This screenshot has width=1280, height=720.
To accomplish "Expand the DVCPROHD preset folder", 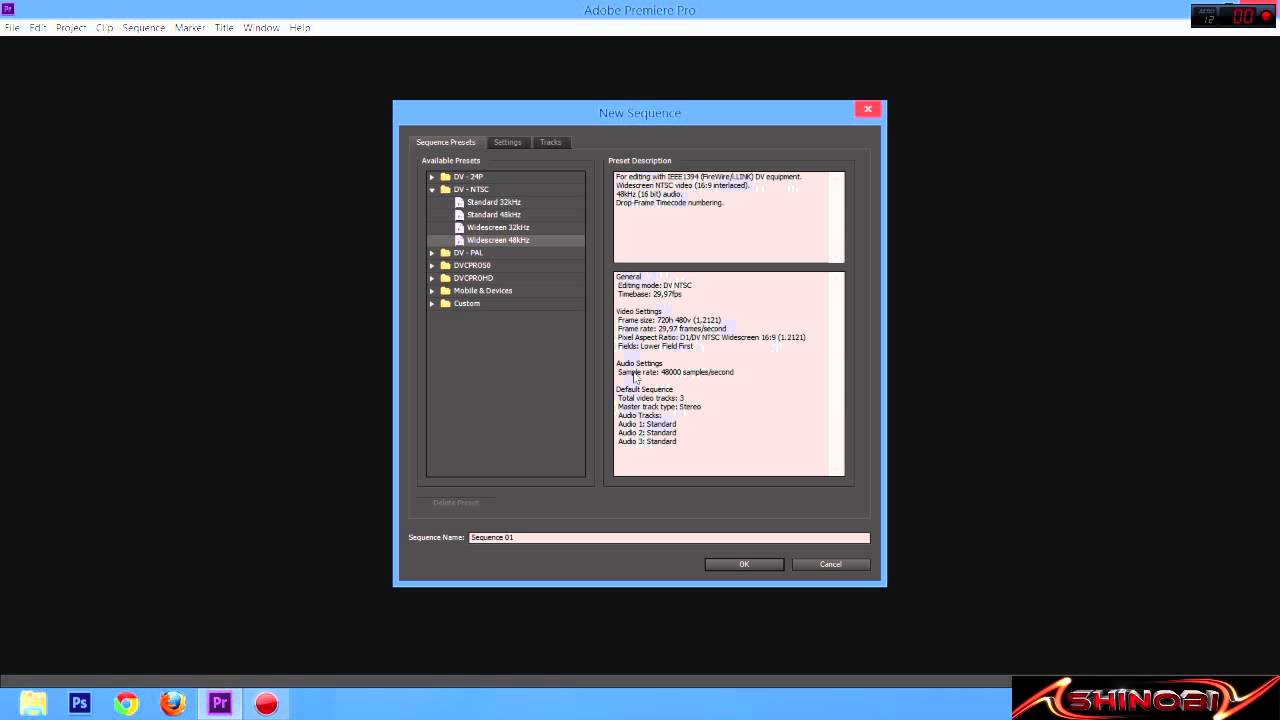I will pos(432,278).
